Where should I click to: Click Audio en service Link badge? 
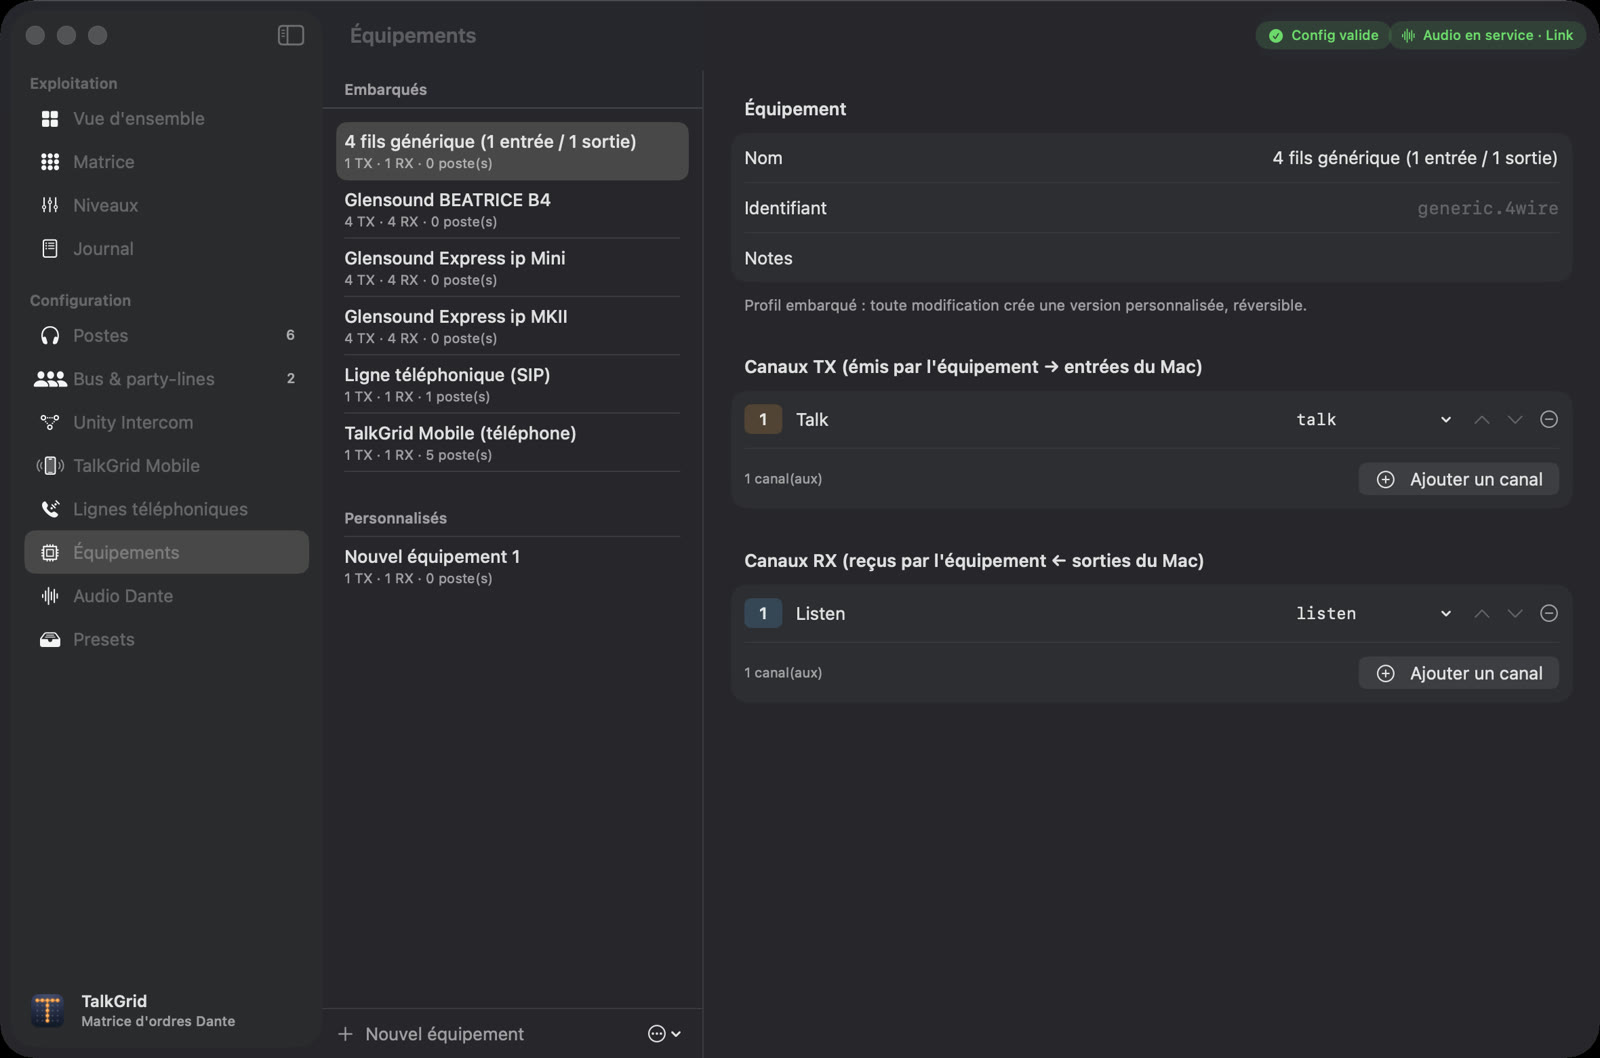1488,35
